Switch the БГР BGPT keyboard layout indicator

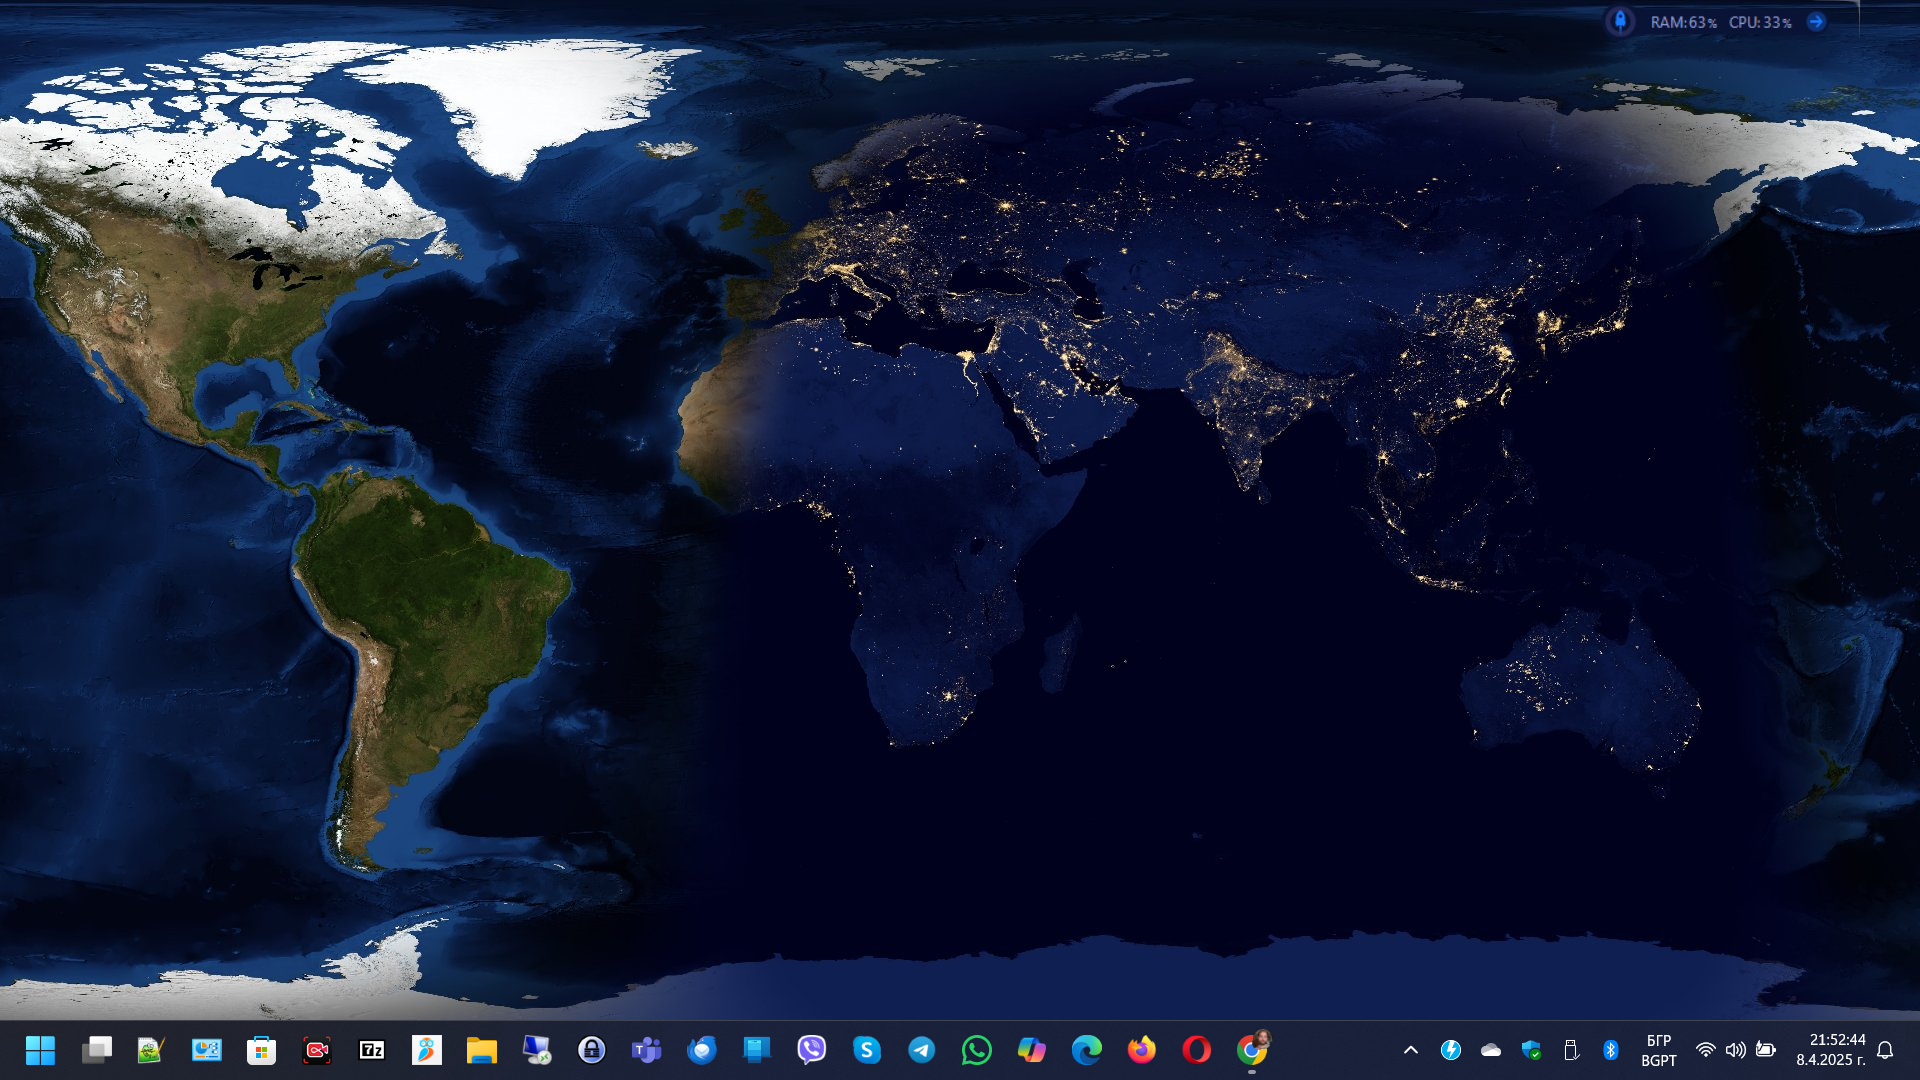(x=1658, y=1050)
